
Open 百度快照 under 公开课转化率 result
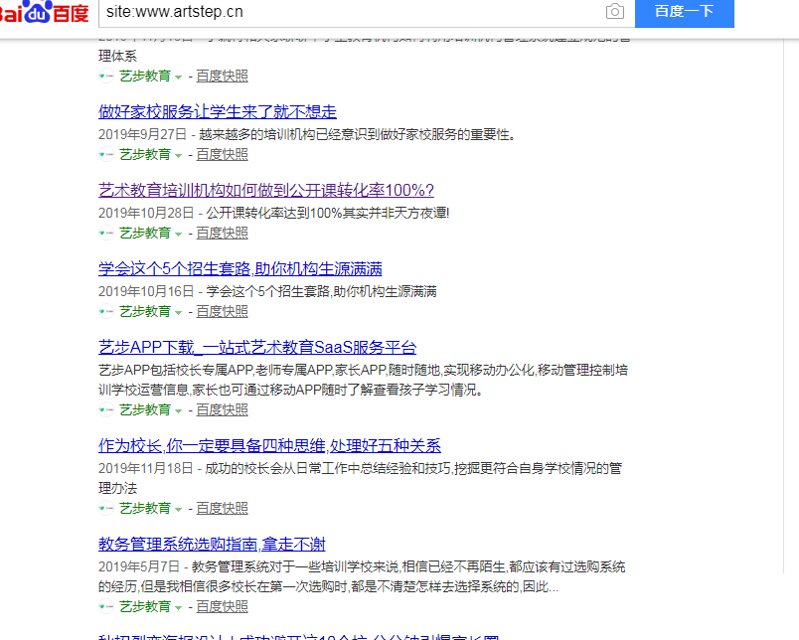[x=222, y=233]
